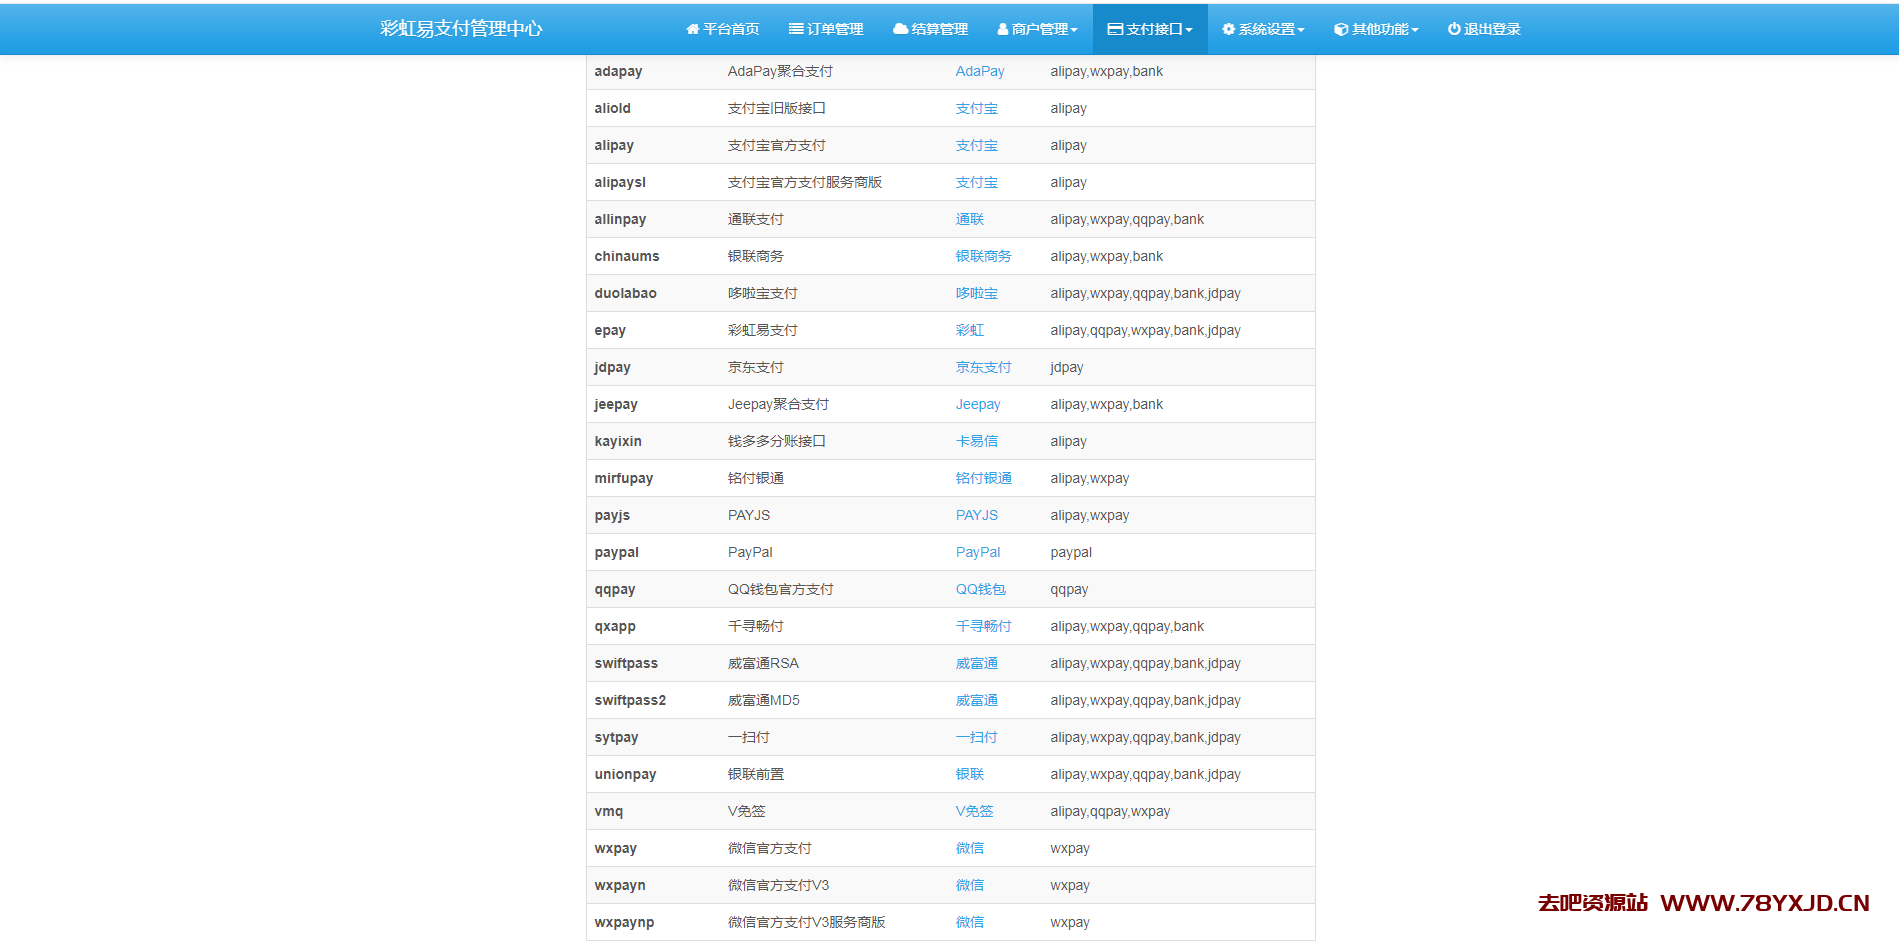
Task: Click the 支付宝旧版接口 description text
Action: pos(777,108)
